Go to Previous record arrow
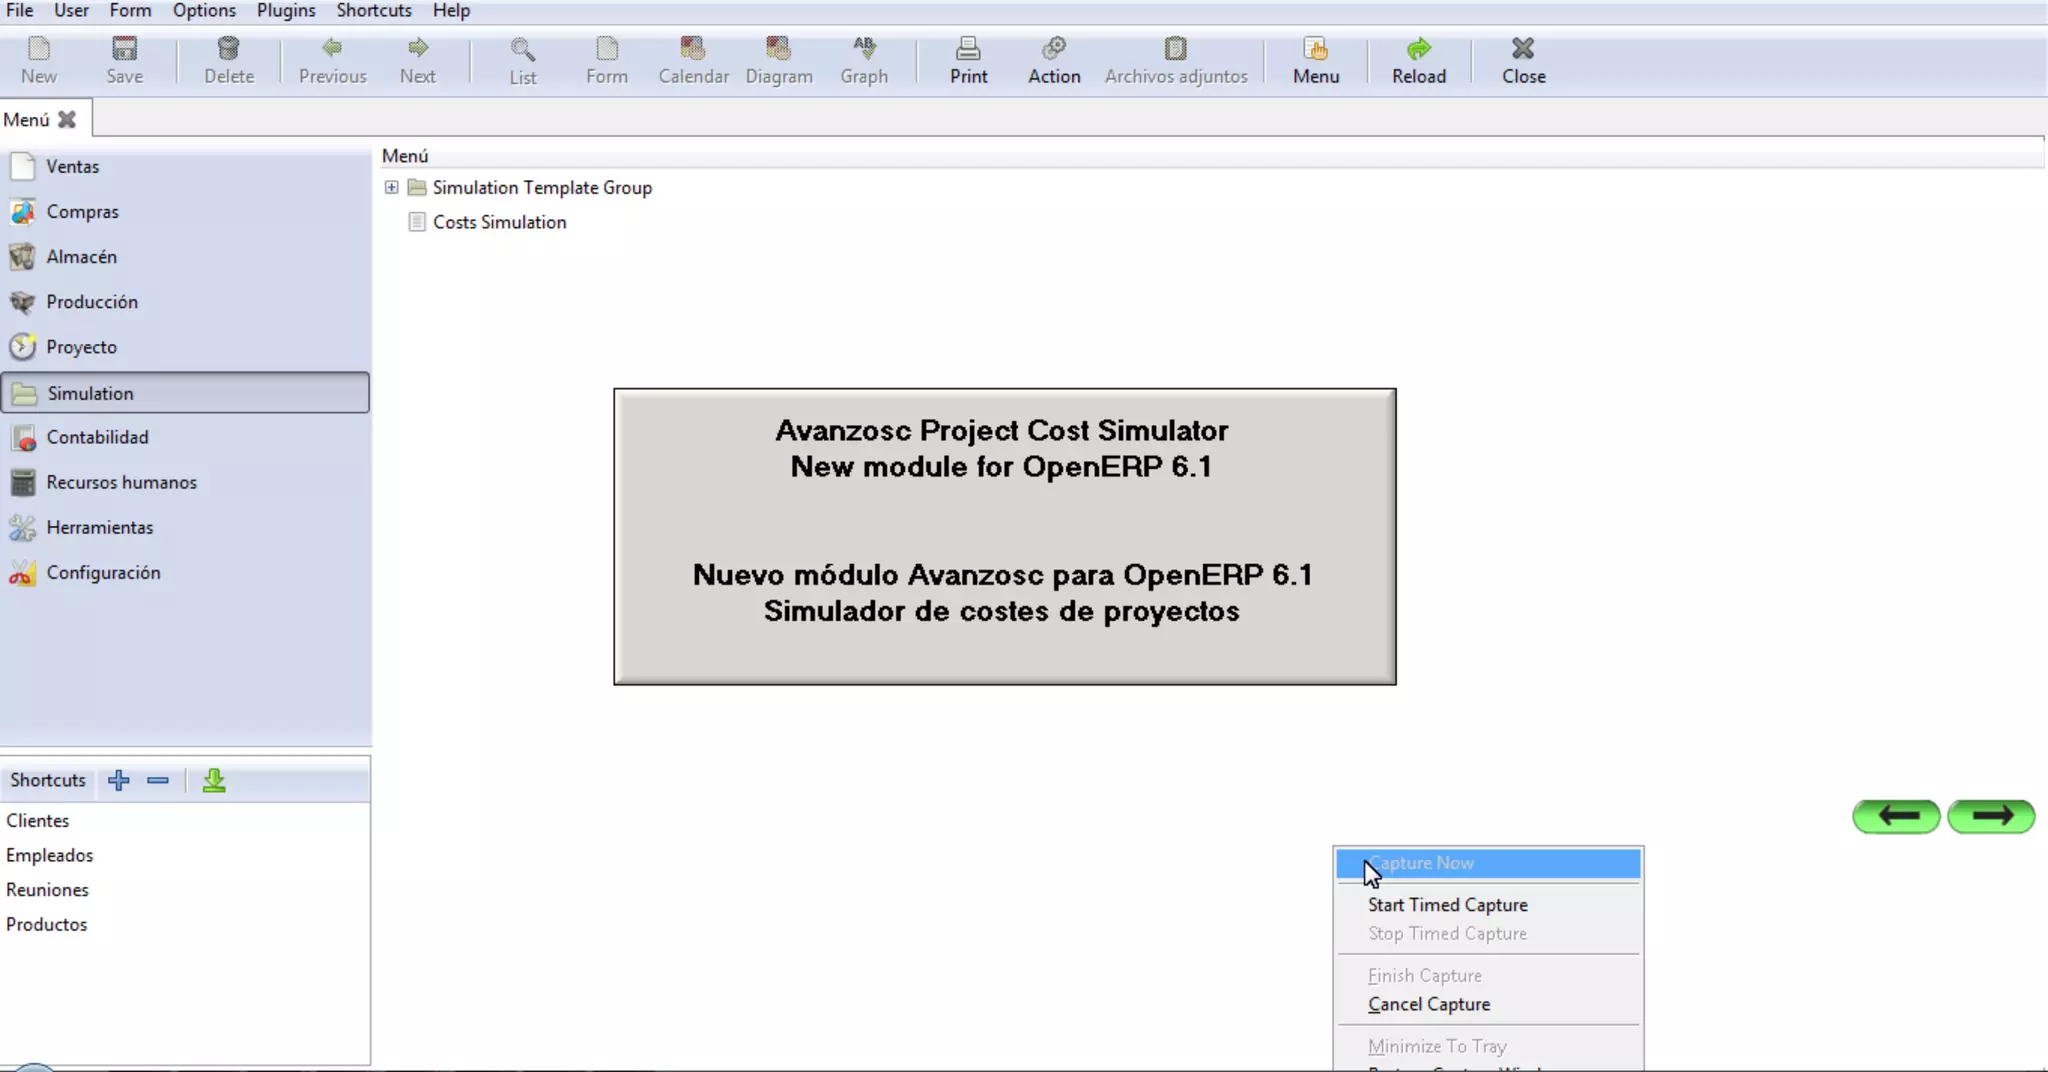The width and height of the screenshot is (2048, 1072). tap(333, 60)
